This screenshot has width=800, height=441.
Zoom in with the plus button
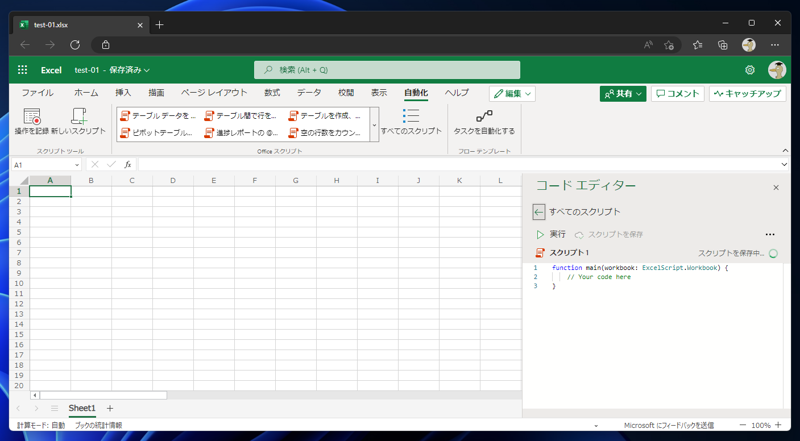pyautogui.click(x=778, y=425)
